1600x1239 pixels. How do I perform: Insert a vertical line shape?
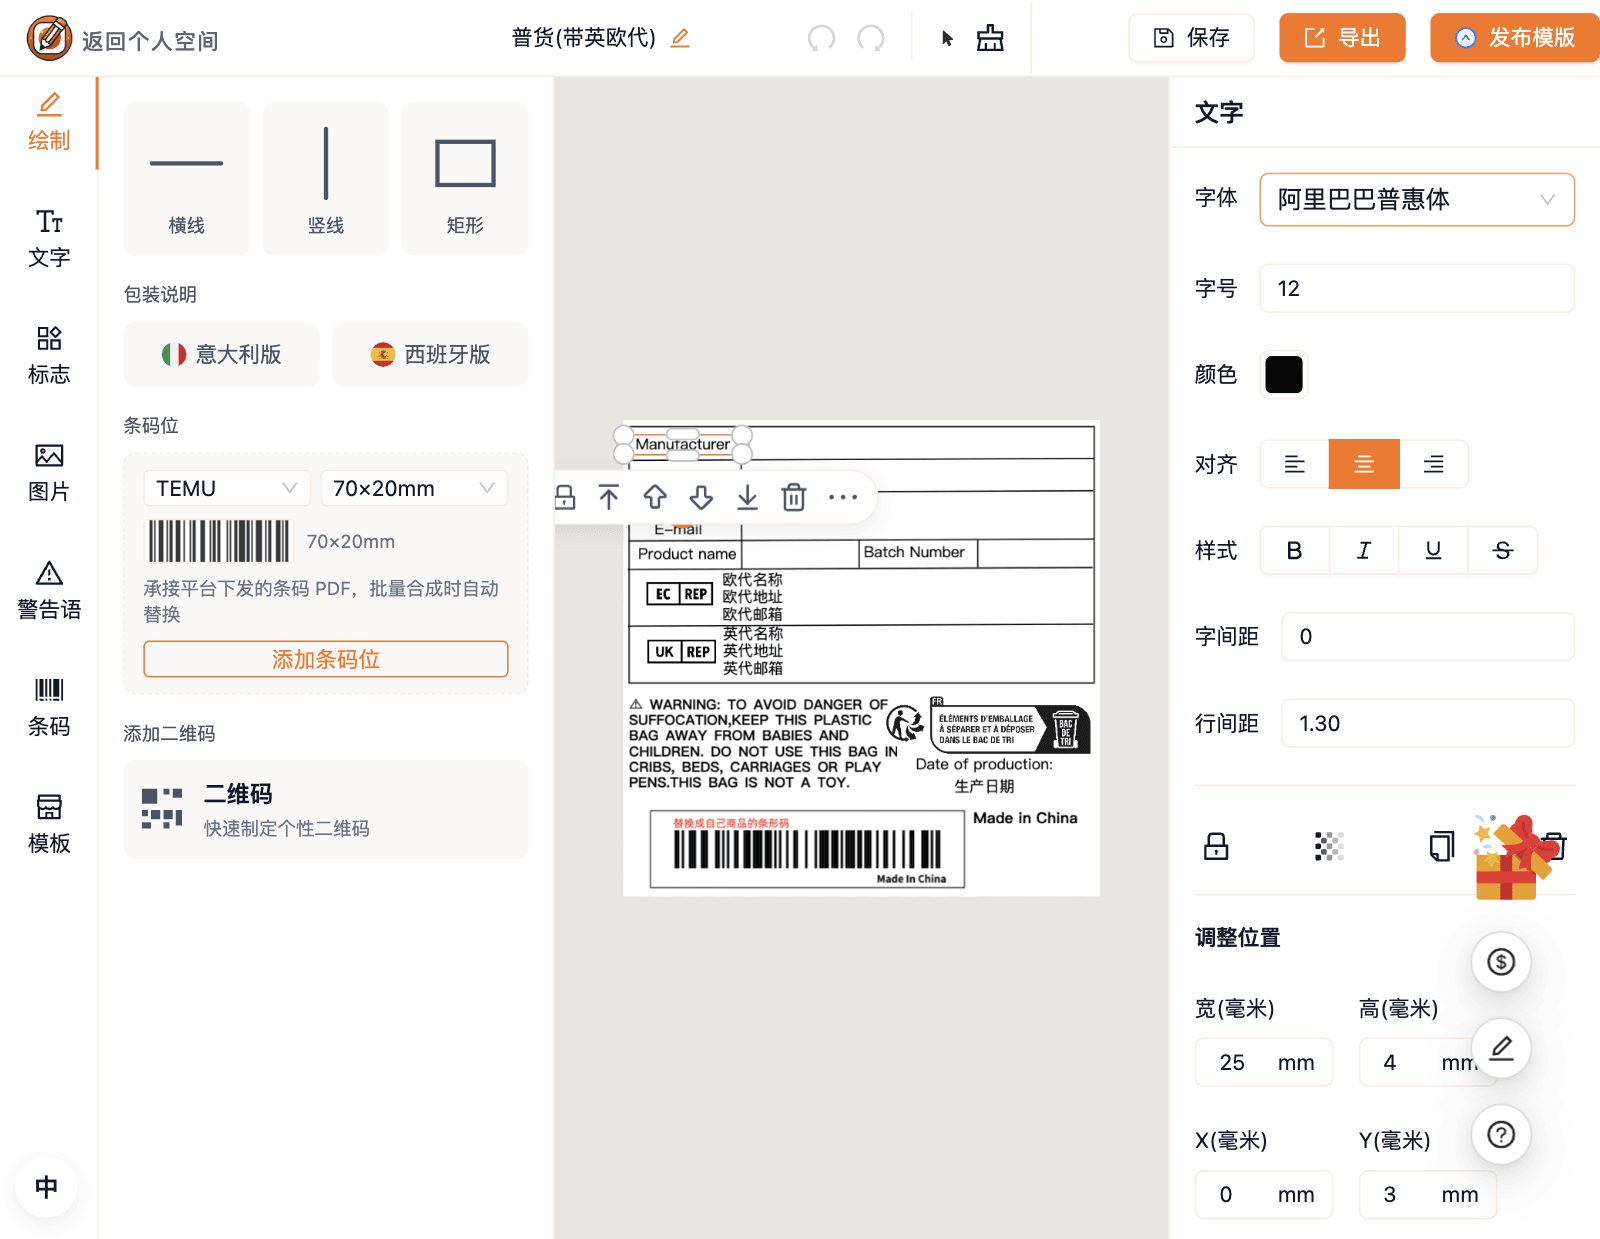tap(326, 179)
